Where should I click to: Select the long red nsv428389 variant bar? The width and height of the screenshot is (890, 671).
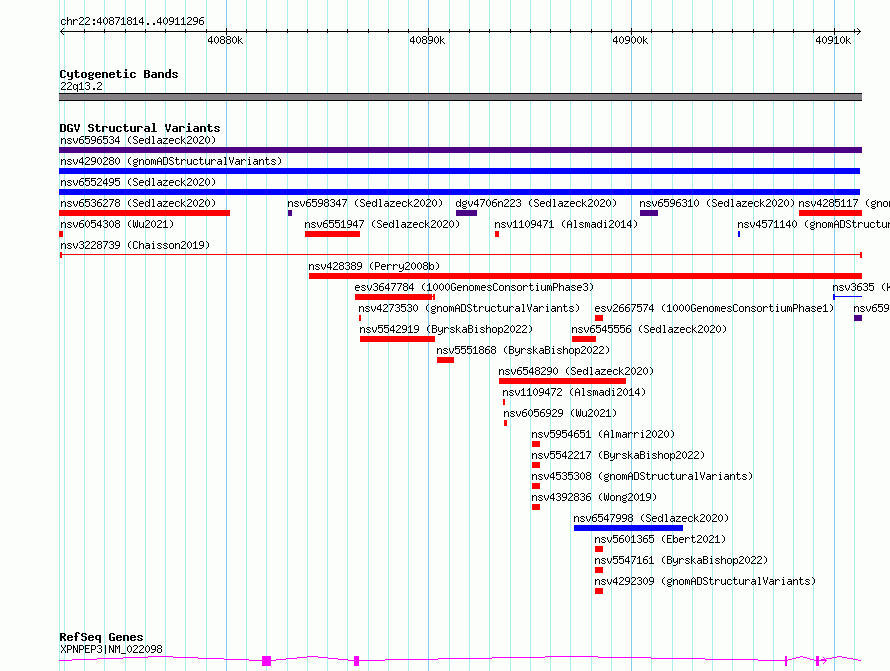pos(585,276)
